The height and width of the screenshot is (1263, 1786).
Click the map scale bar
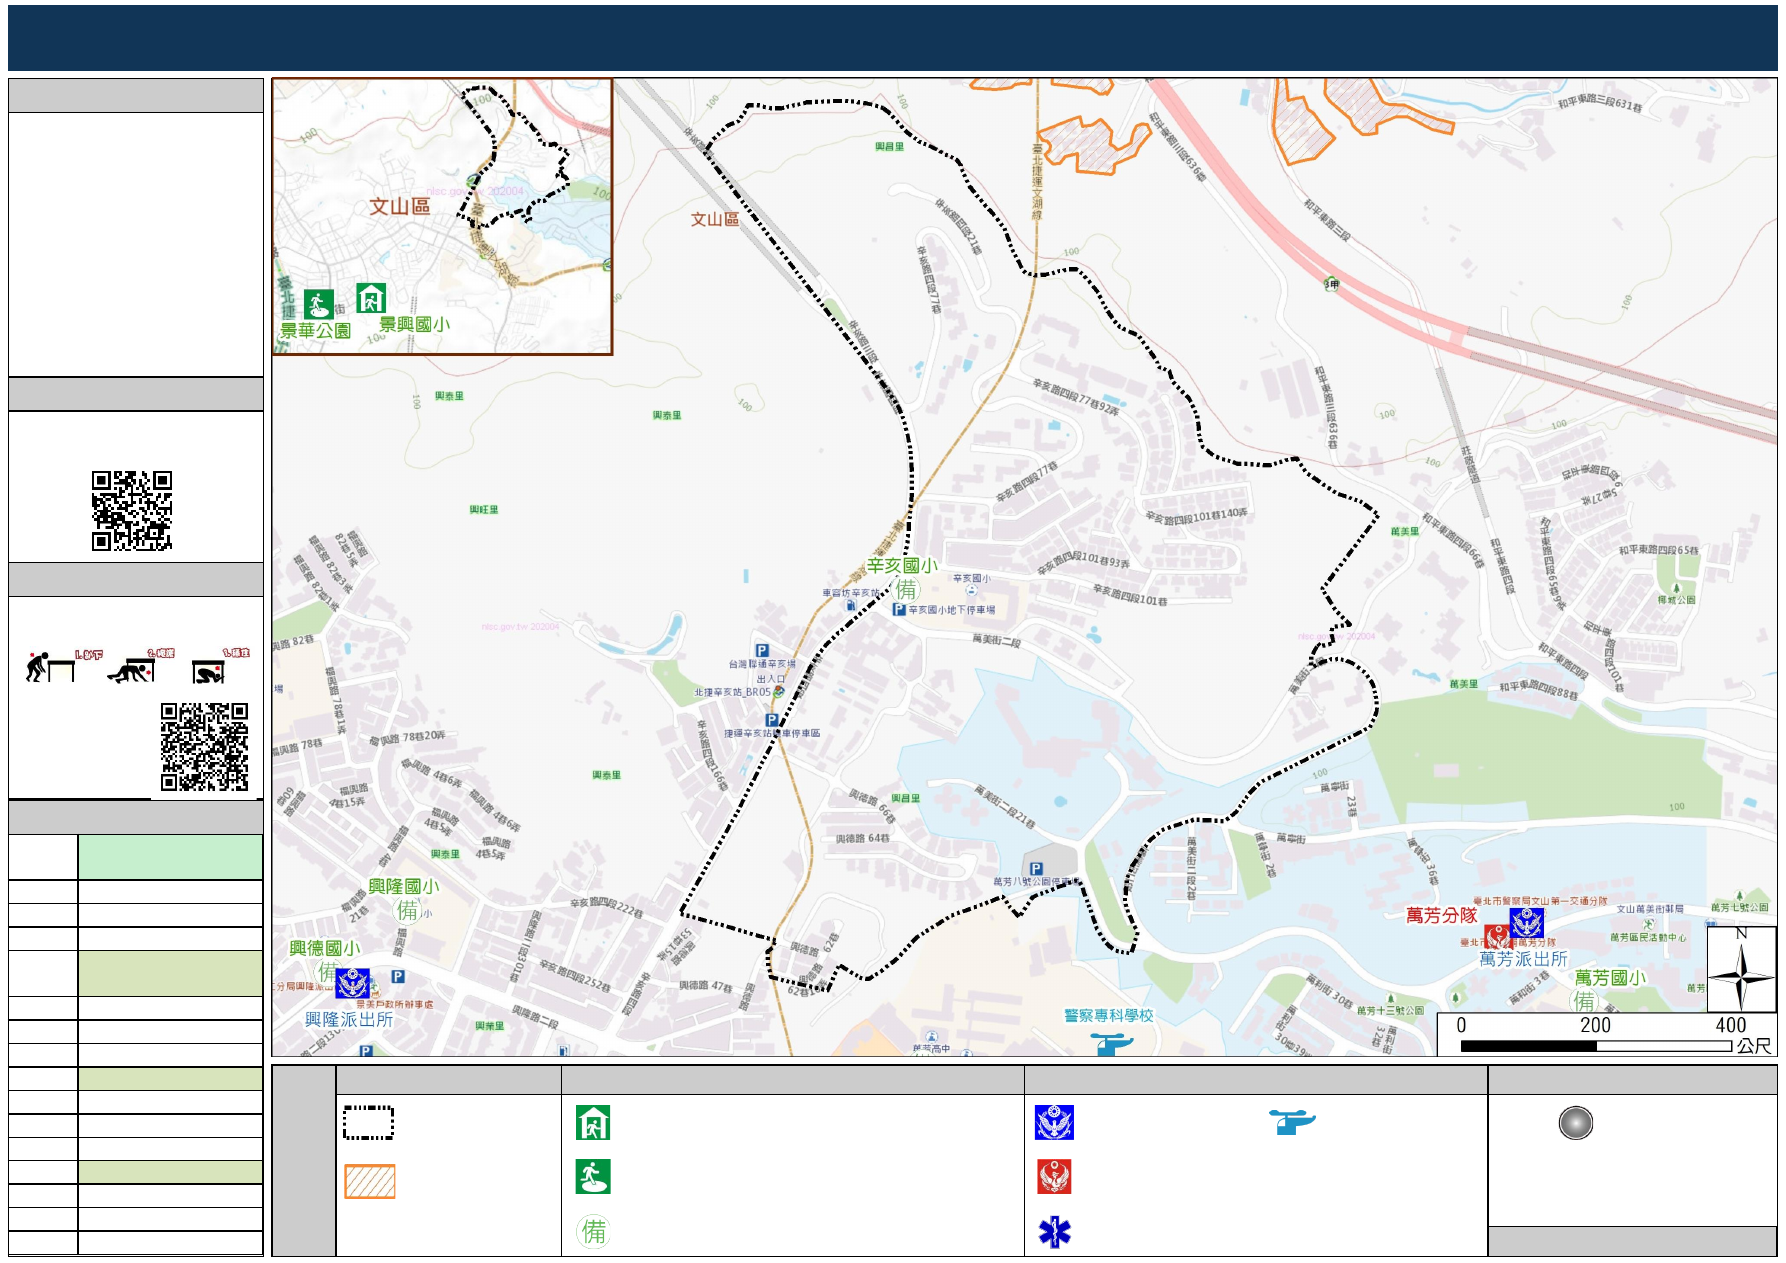point(1596,1046)
